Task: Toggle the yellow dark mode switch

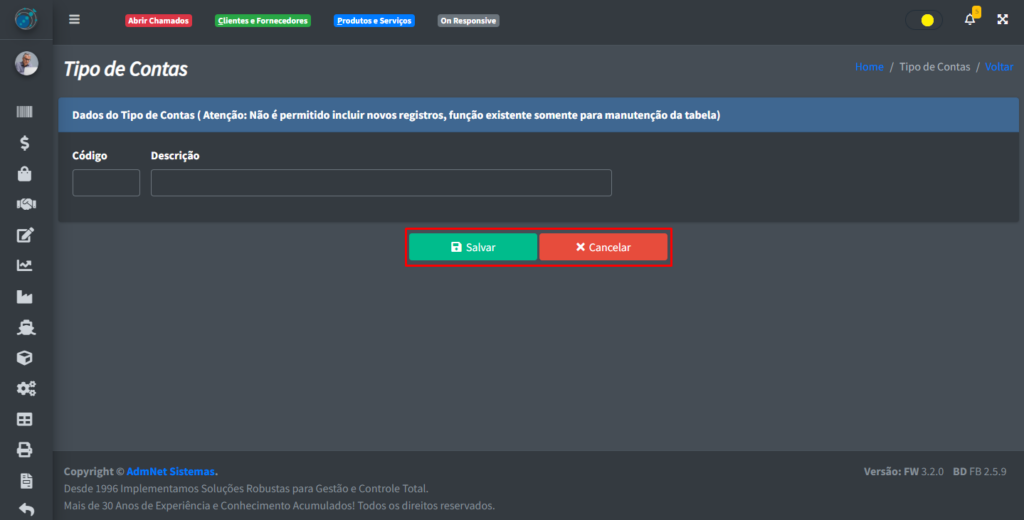Action: (924, 20)
